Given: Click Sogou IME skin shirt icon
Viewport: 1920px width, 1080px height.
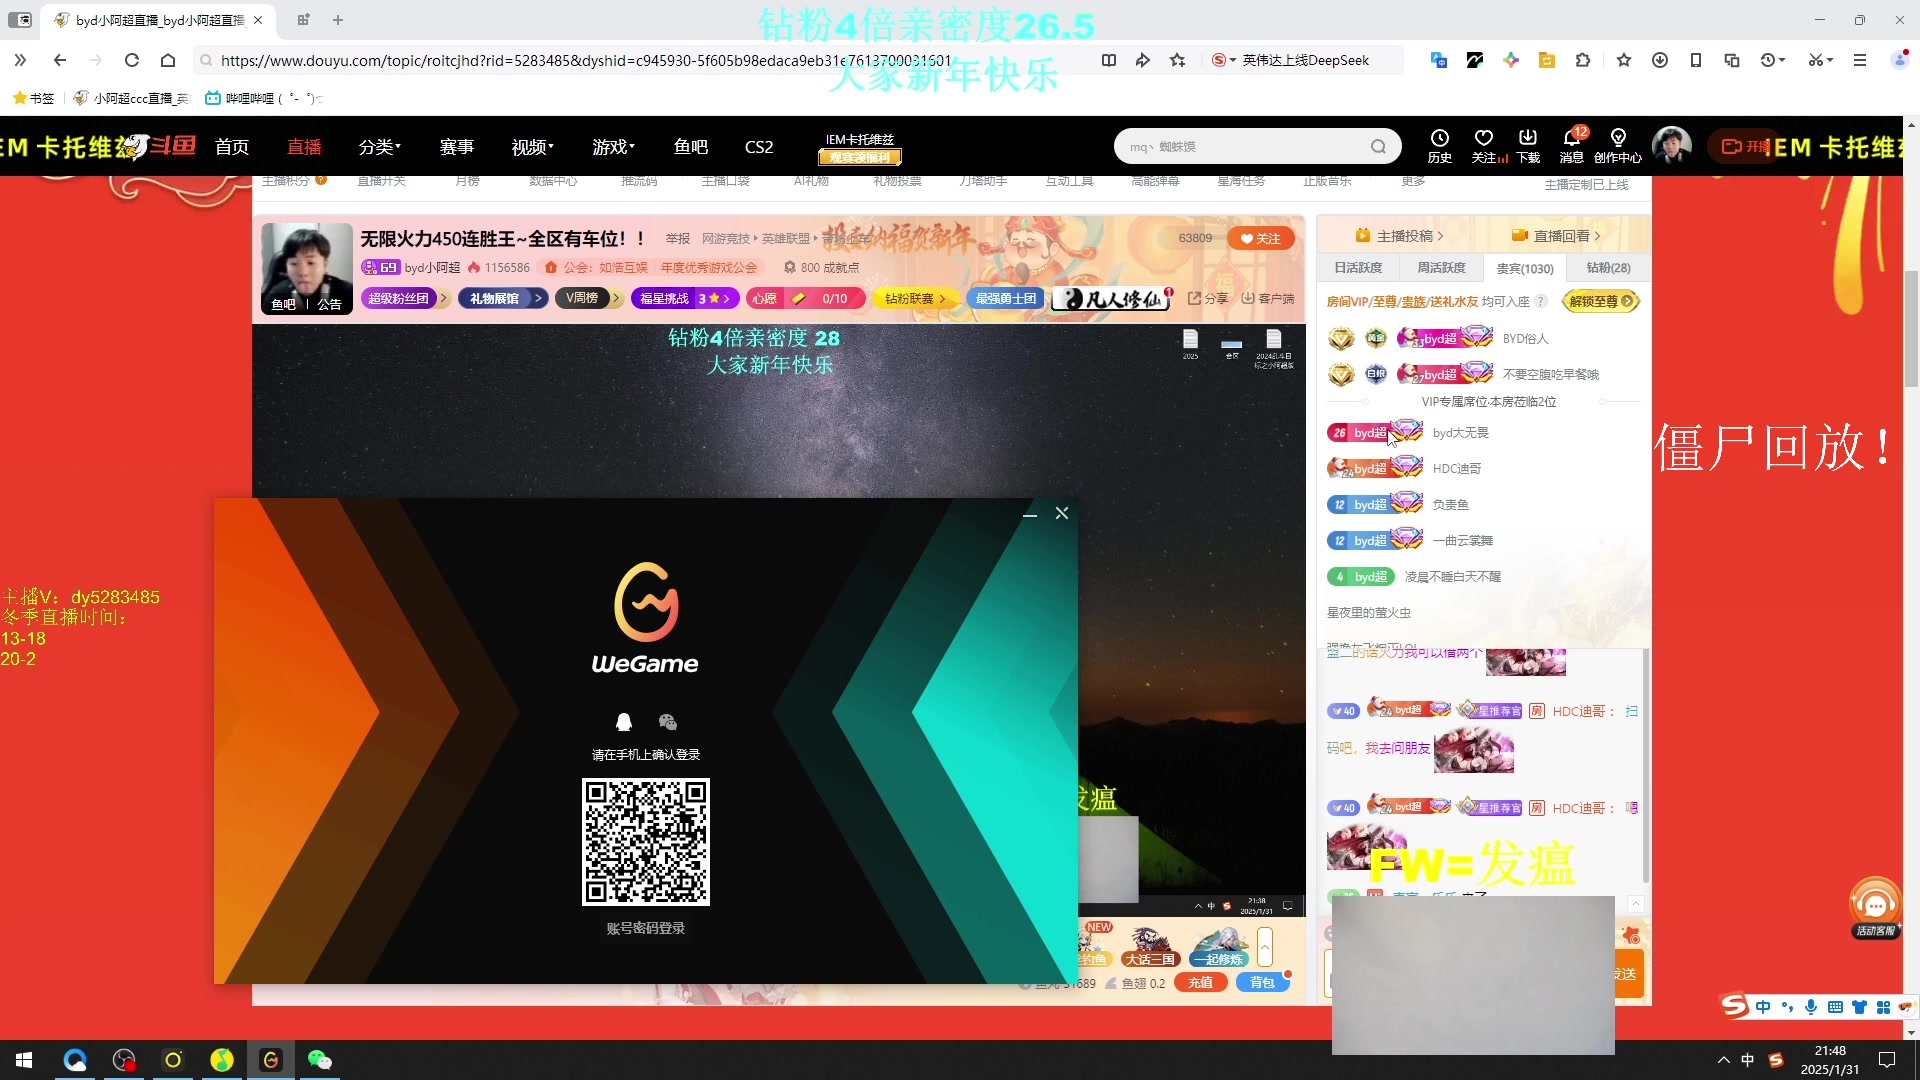Looking at the screenshot, I should click(1859, 1007).
